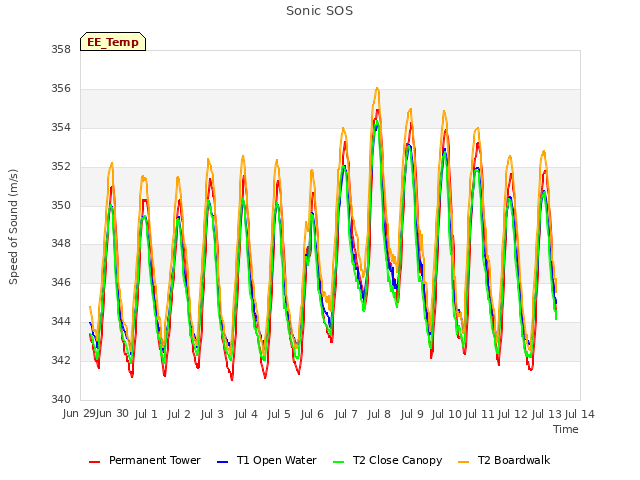Click the Jul 13 x-axis date label
The width and height of the screenshot is (640, 480).
pyautogui.click(x=547, y=414)
